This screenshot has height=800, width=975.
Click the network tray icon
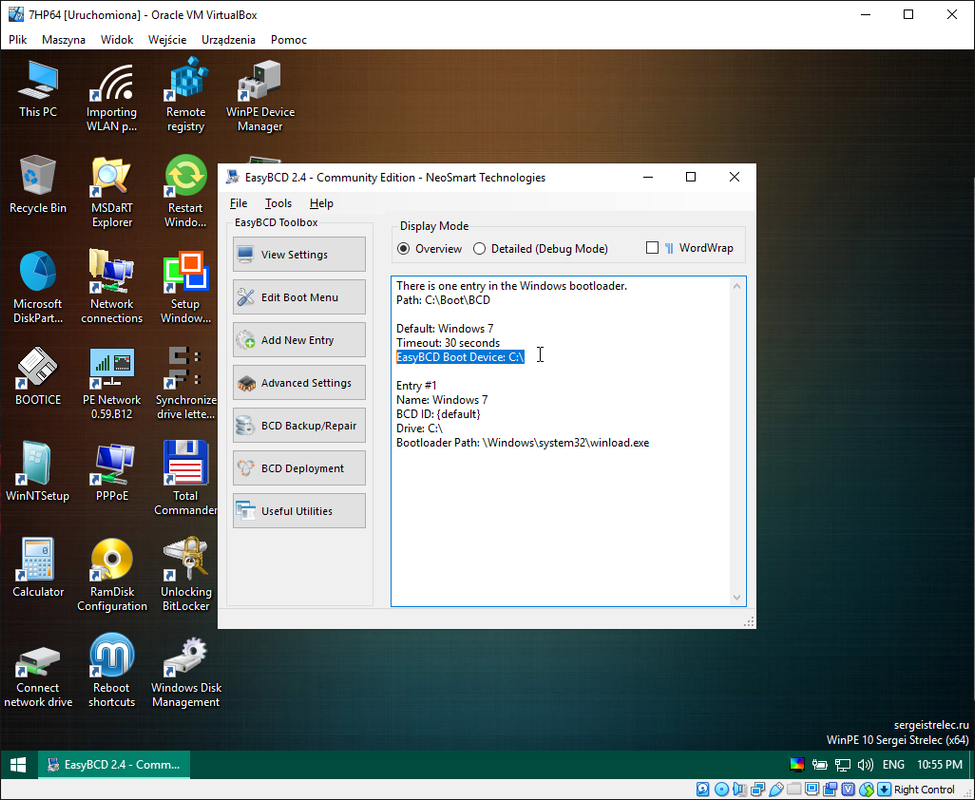tap(843, 765)
